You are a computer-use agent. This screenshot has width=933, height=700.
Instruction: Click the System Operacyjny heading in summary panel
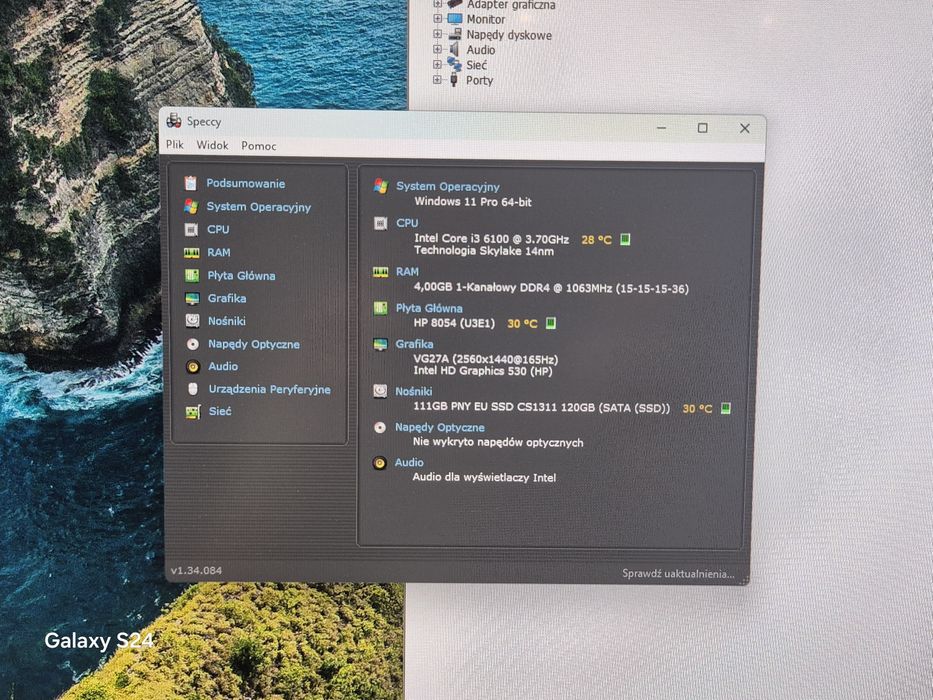pyautogui.click(x=448, y=186)
